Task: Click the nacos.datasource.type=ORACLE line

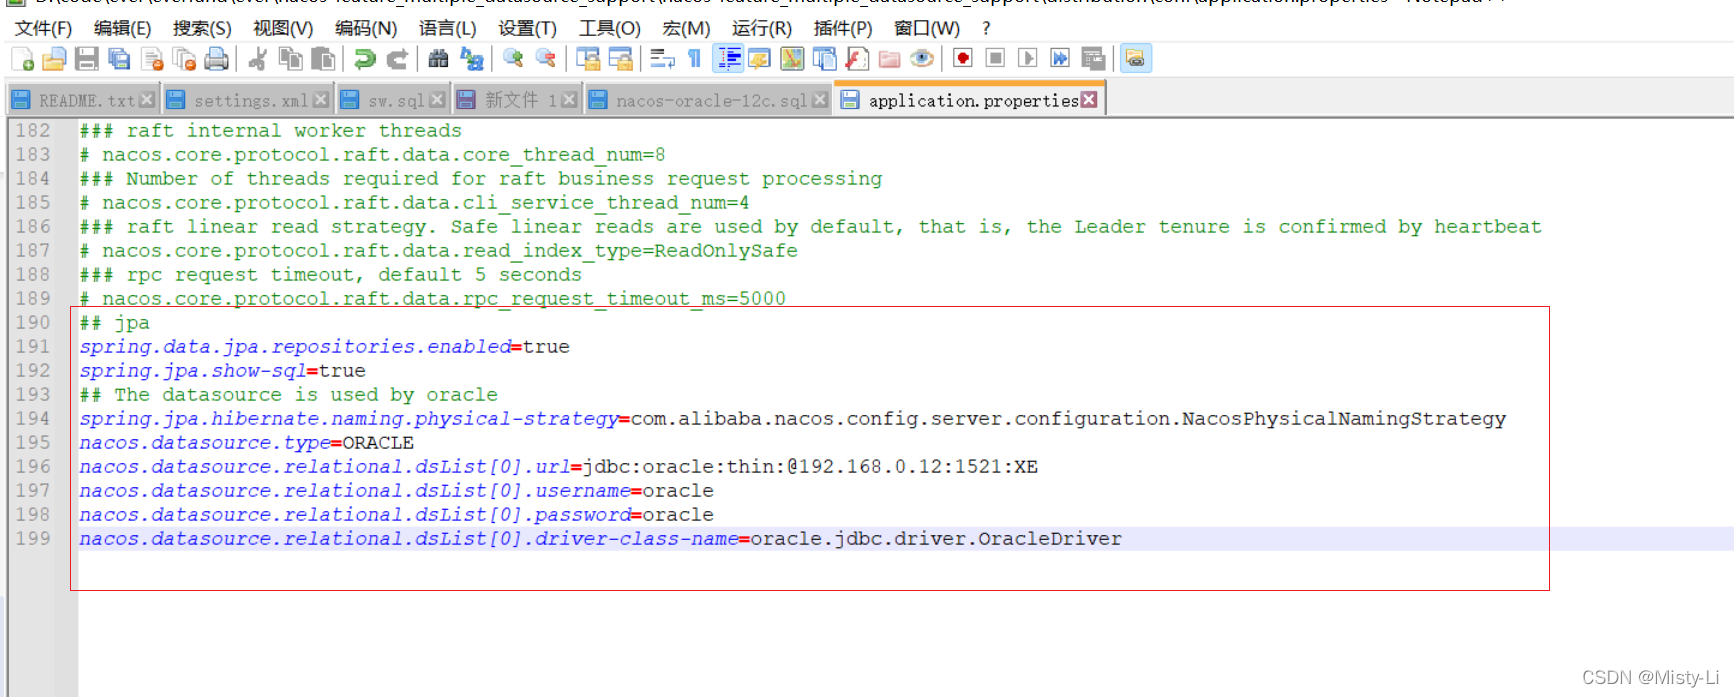Action: 247,443
